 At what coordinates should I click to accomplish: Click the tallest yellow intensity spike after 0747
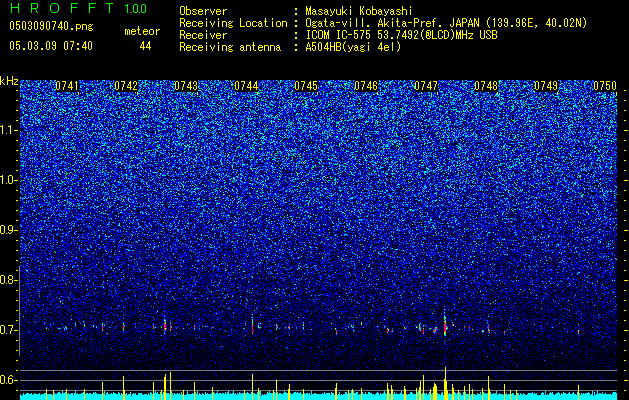(445, 383)
